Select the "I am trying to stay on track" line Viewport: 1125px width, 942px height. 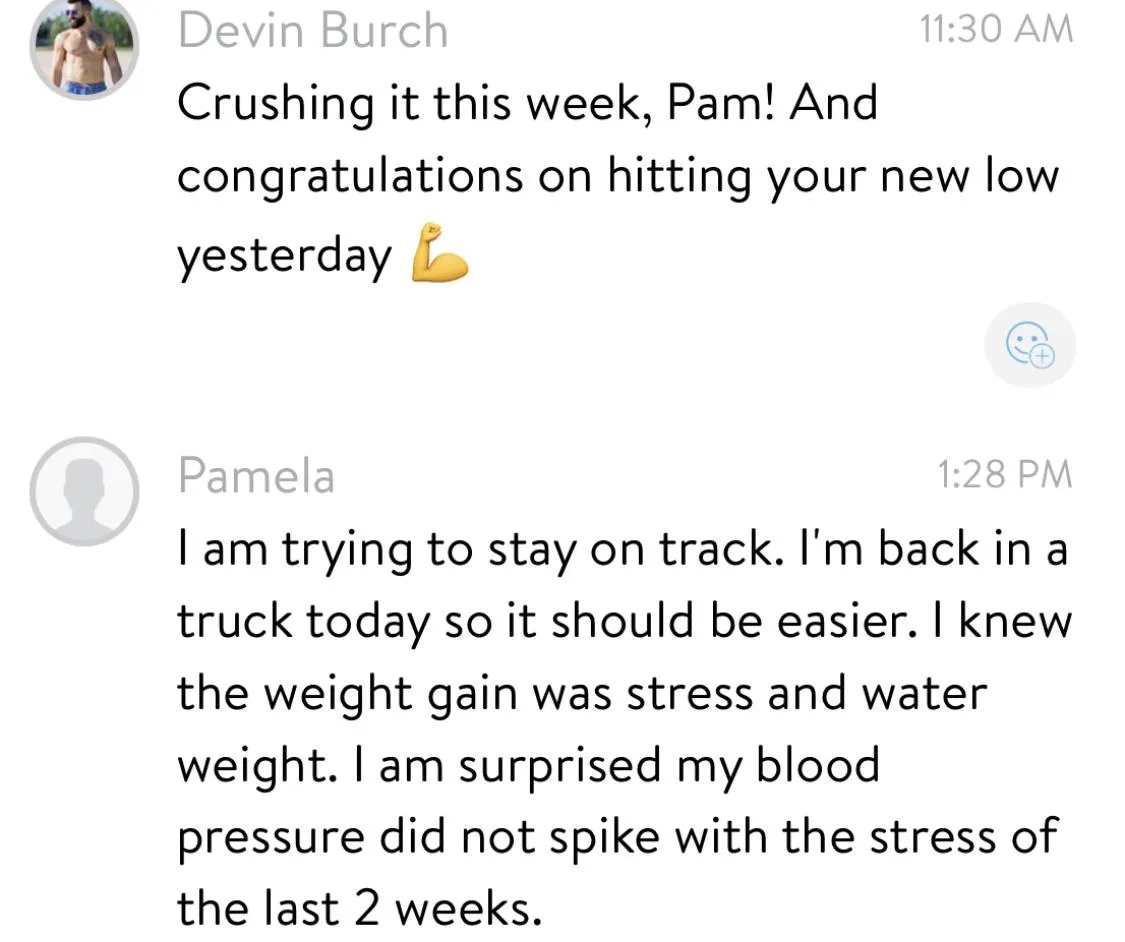pyautogui.click(x=623, y=550)
